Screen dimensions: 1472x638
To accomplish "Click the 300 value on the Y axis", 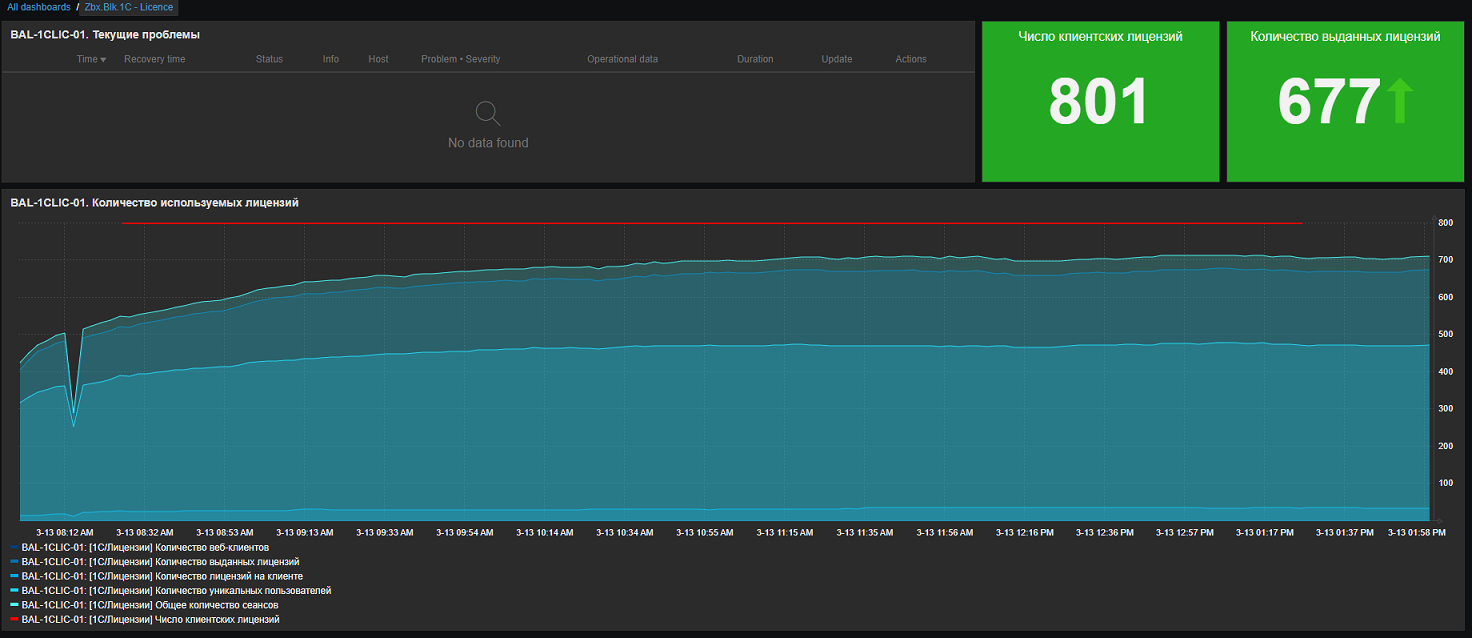I will point(1445,409).
